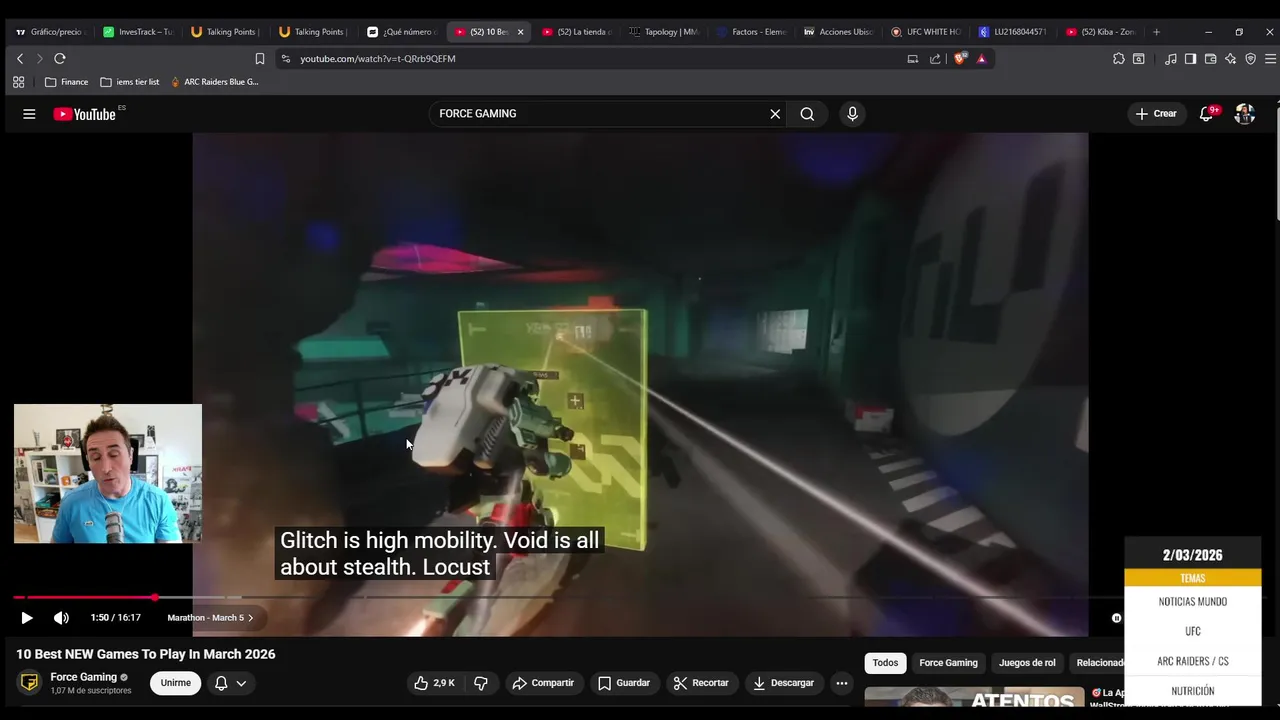Open the ARC Raiders Blue G... bookmark
The width and height of the screenshot is (1280, 720).
tap(214, 82)
